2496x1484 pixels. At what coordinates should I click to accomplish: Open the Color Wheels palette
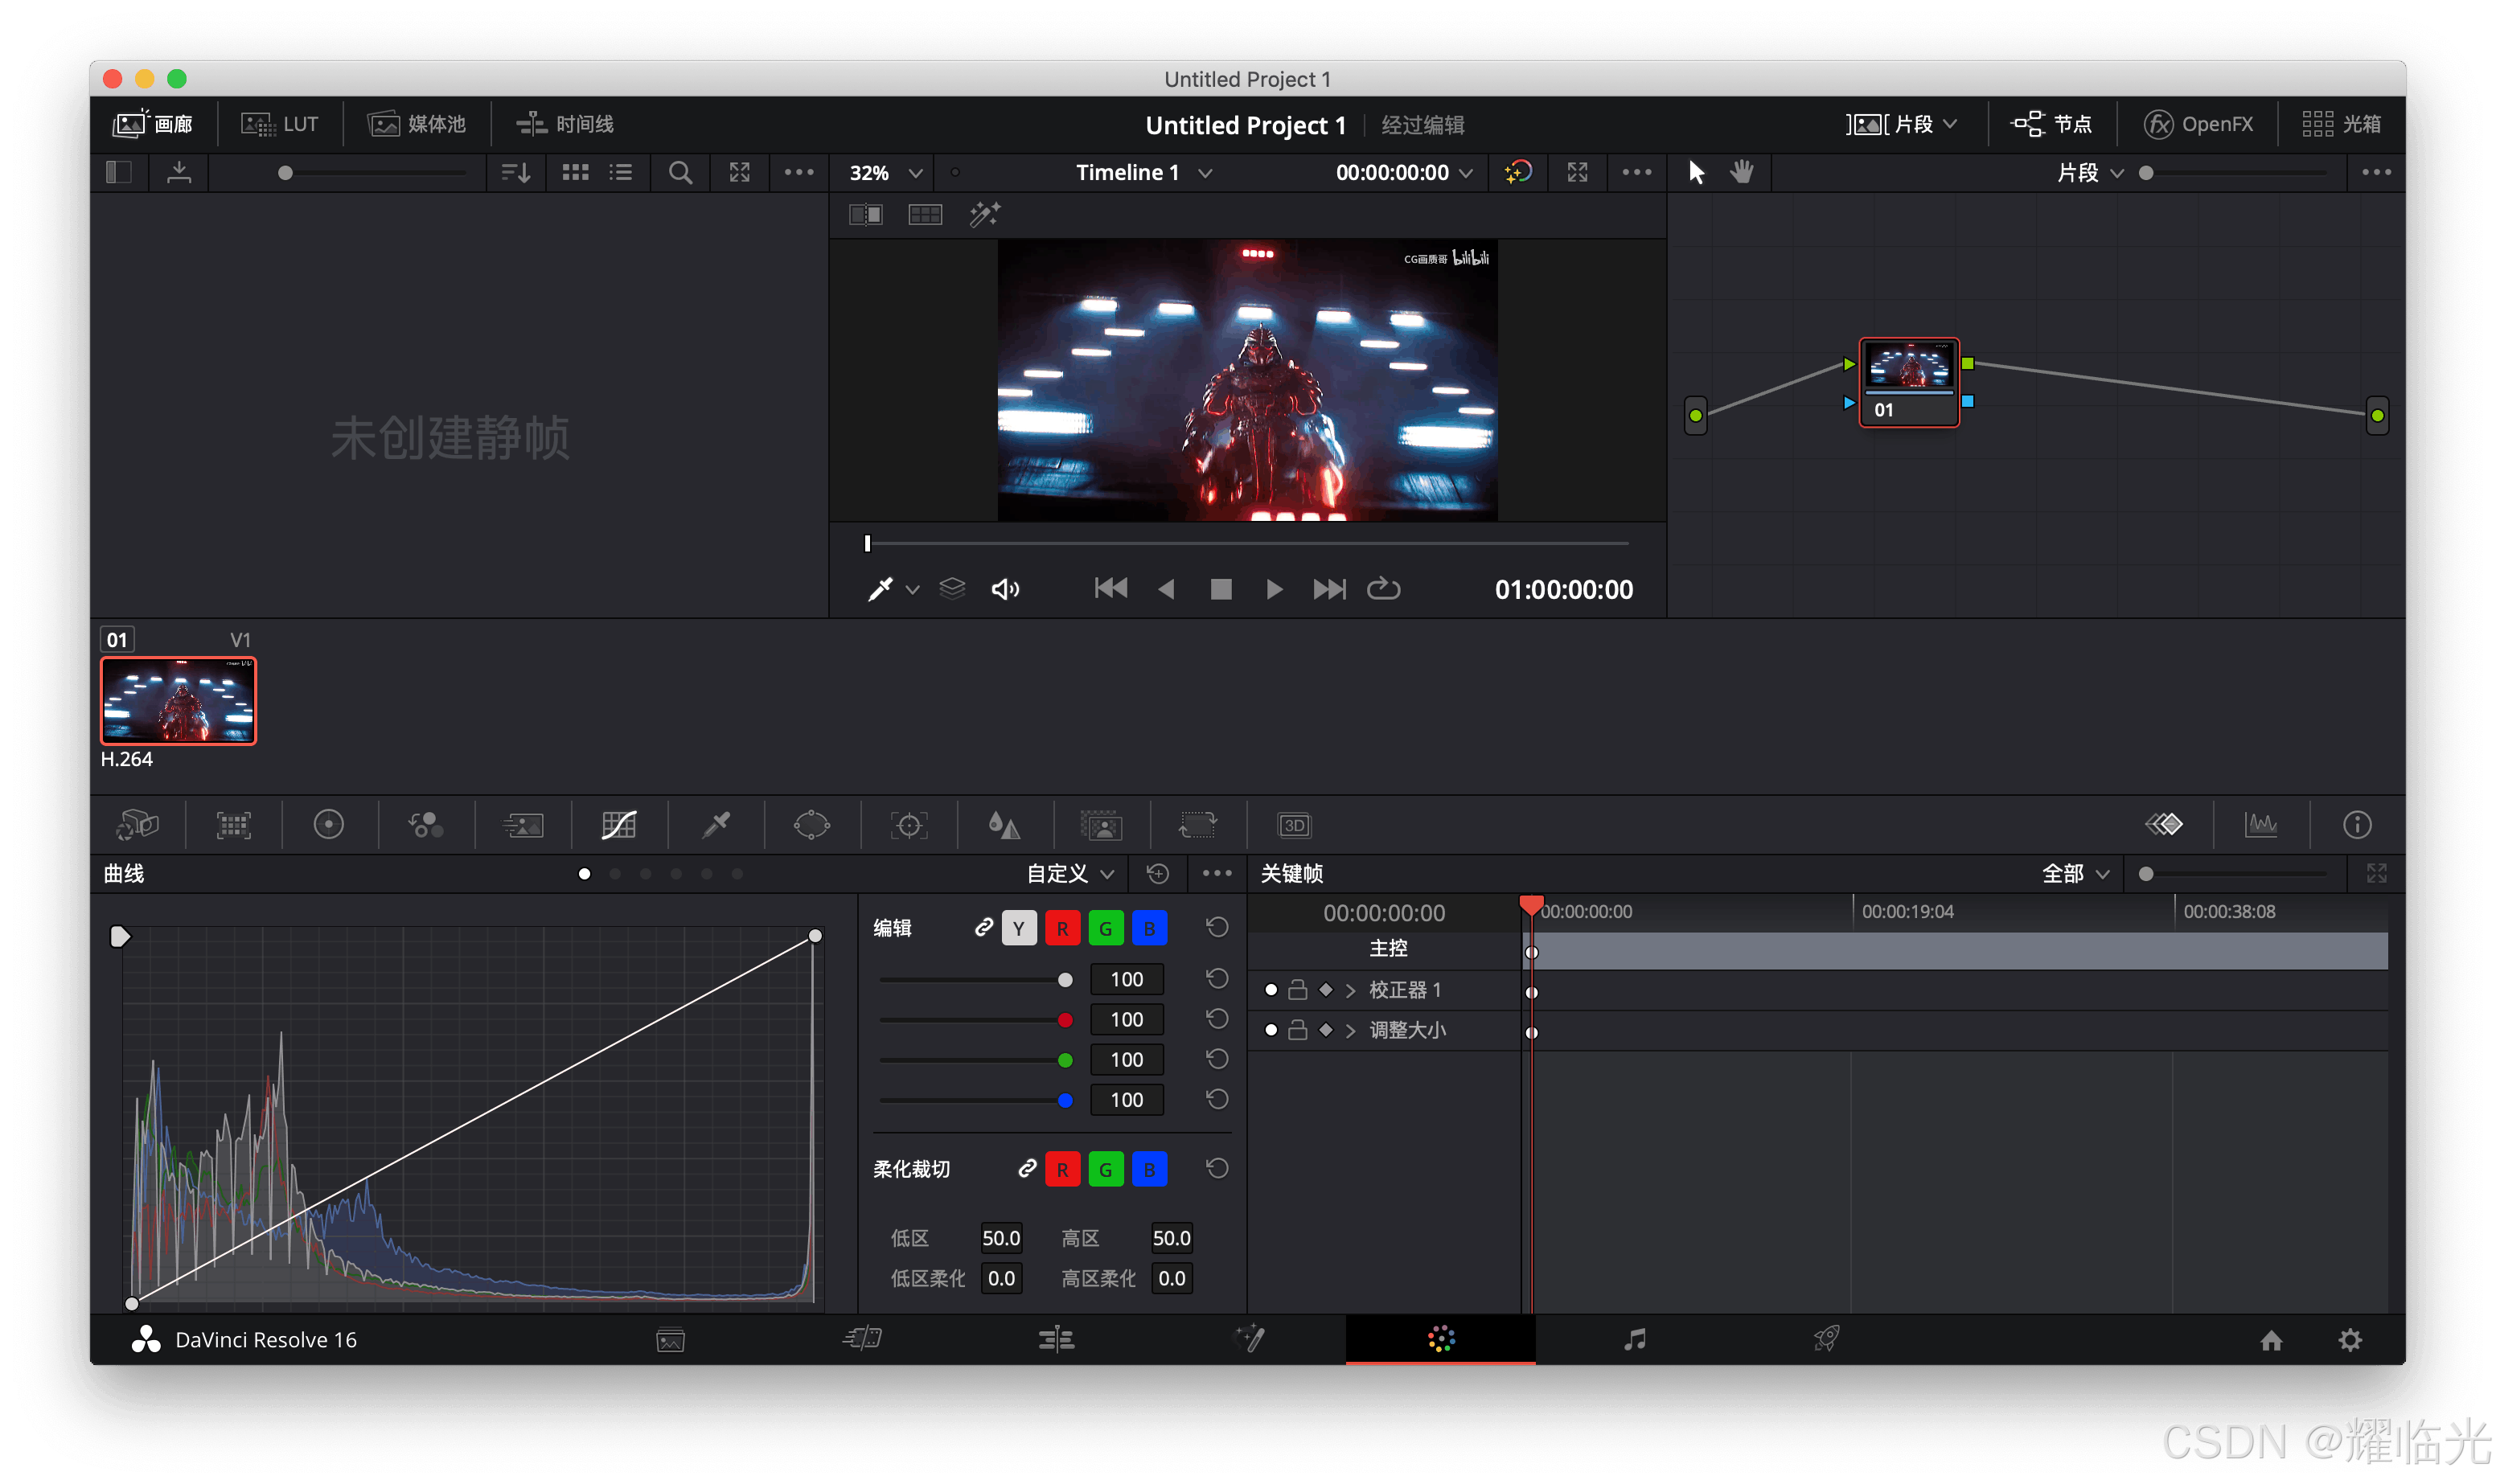[329, 825]
